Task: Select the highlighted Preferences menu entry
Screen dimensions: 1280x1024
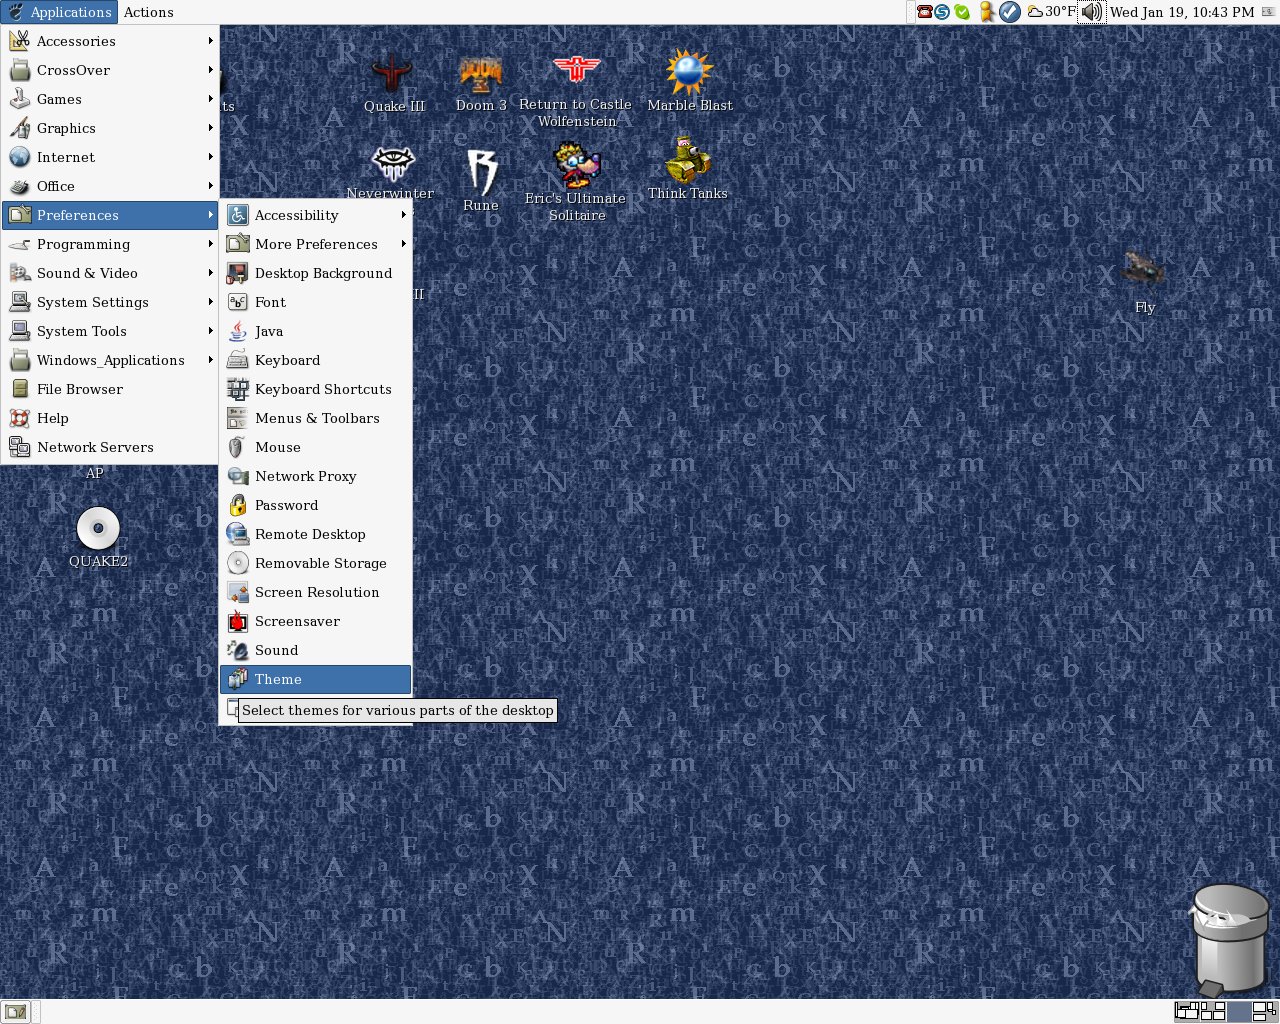Action: coord(110,215)
